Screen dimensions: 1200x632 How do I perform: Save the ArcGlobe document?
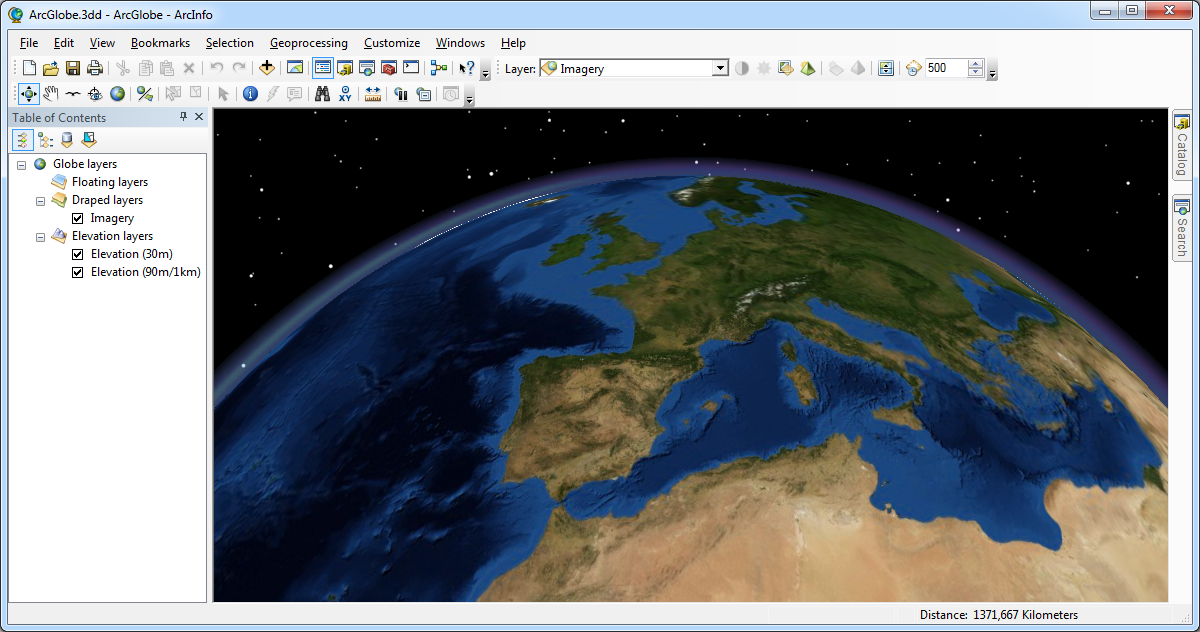72,68
